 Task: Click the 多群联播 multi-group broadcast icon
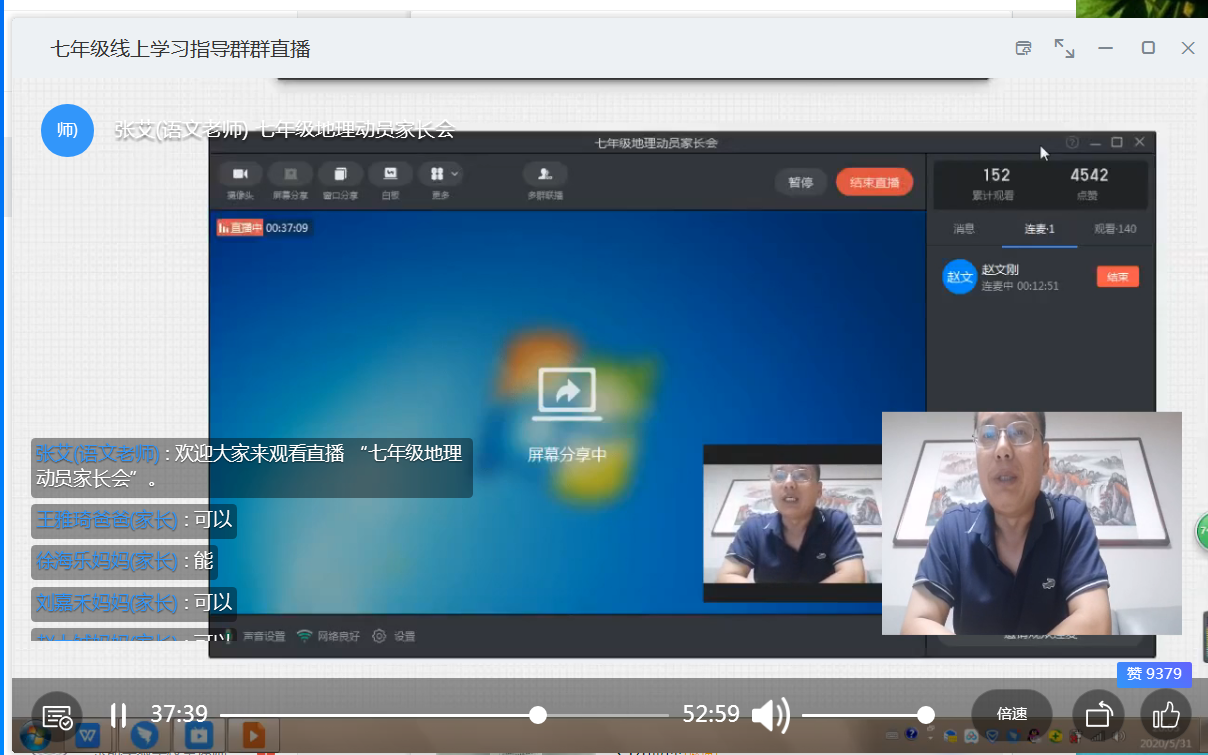pyautogui.click(x=545, y=175)
